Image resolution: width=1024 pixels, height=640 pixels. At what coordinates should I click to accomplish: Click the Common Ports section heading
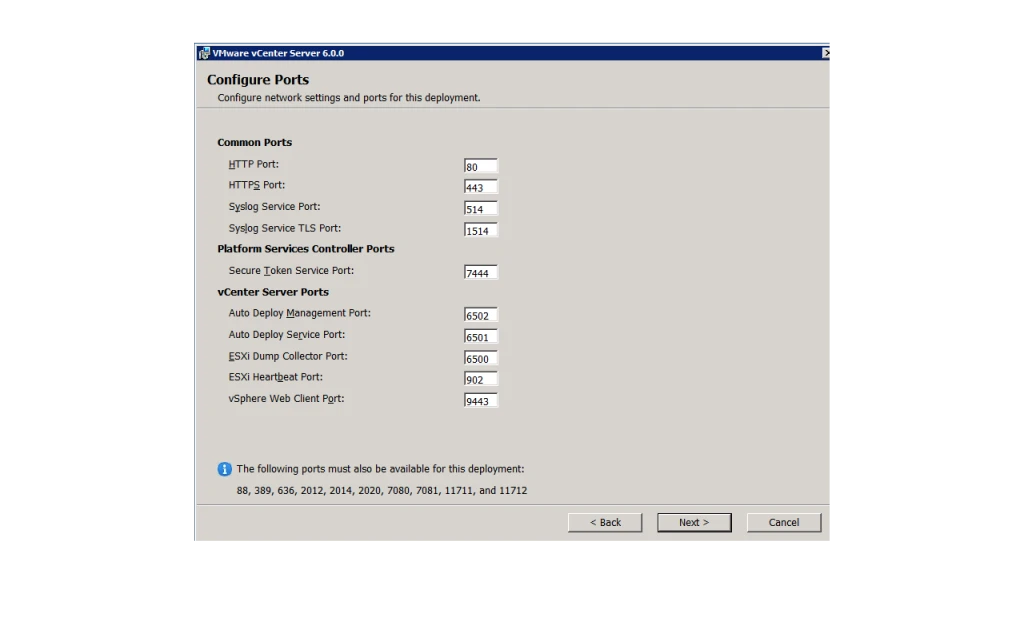[x=255, y=142]
